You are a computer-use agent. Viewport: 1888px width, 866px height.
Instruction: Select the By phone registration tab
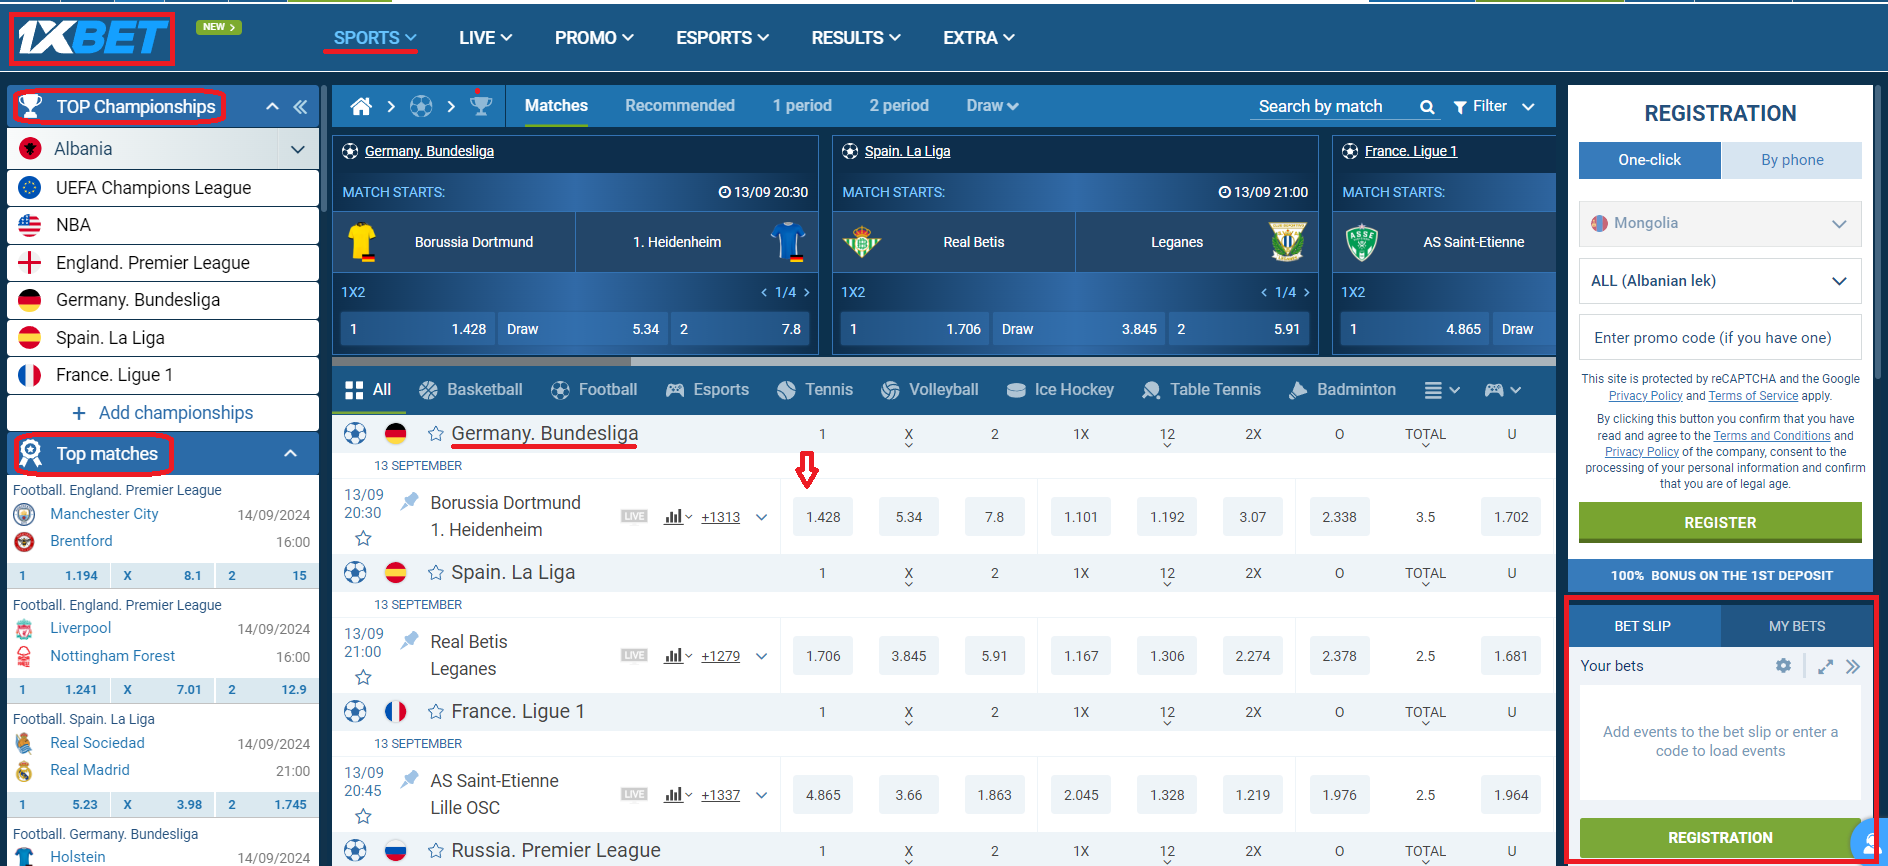point(1791,160)
